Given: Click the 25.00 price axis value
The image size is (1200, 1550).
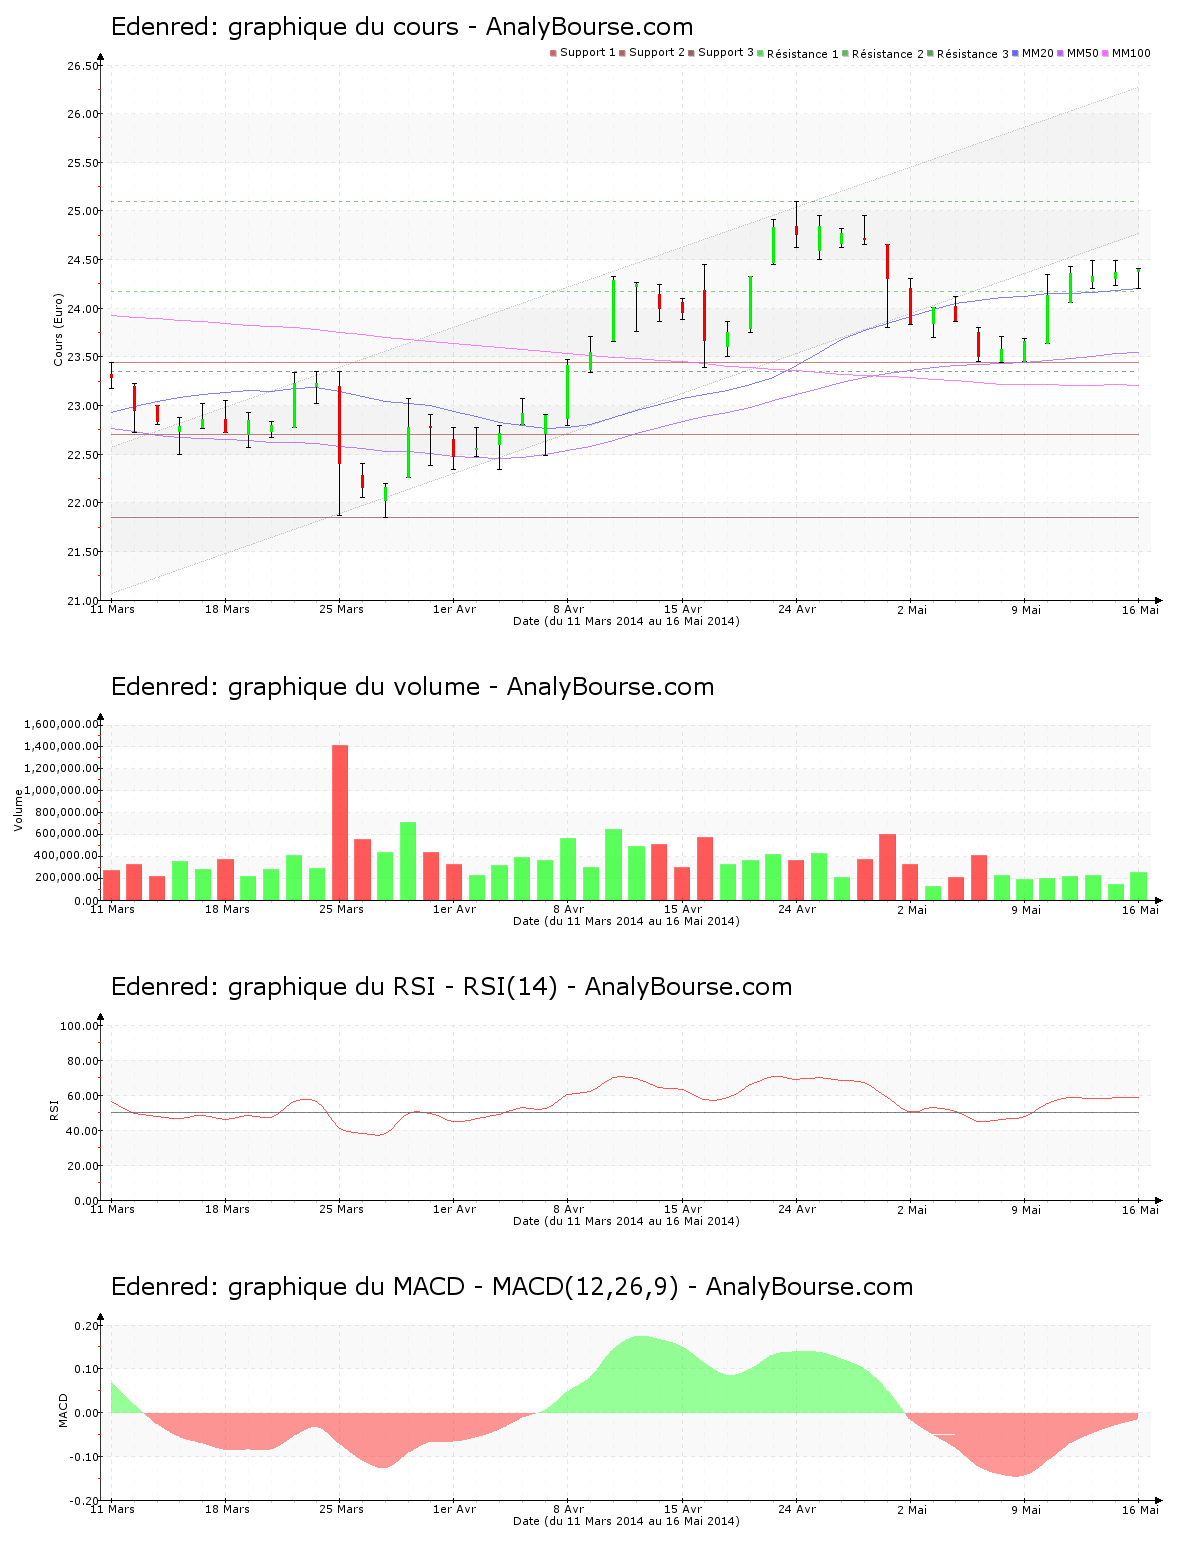Looking at the screenshot, I should (83, 212).
